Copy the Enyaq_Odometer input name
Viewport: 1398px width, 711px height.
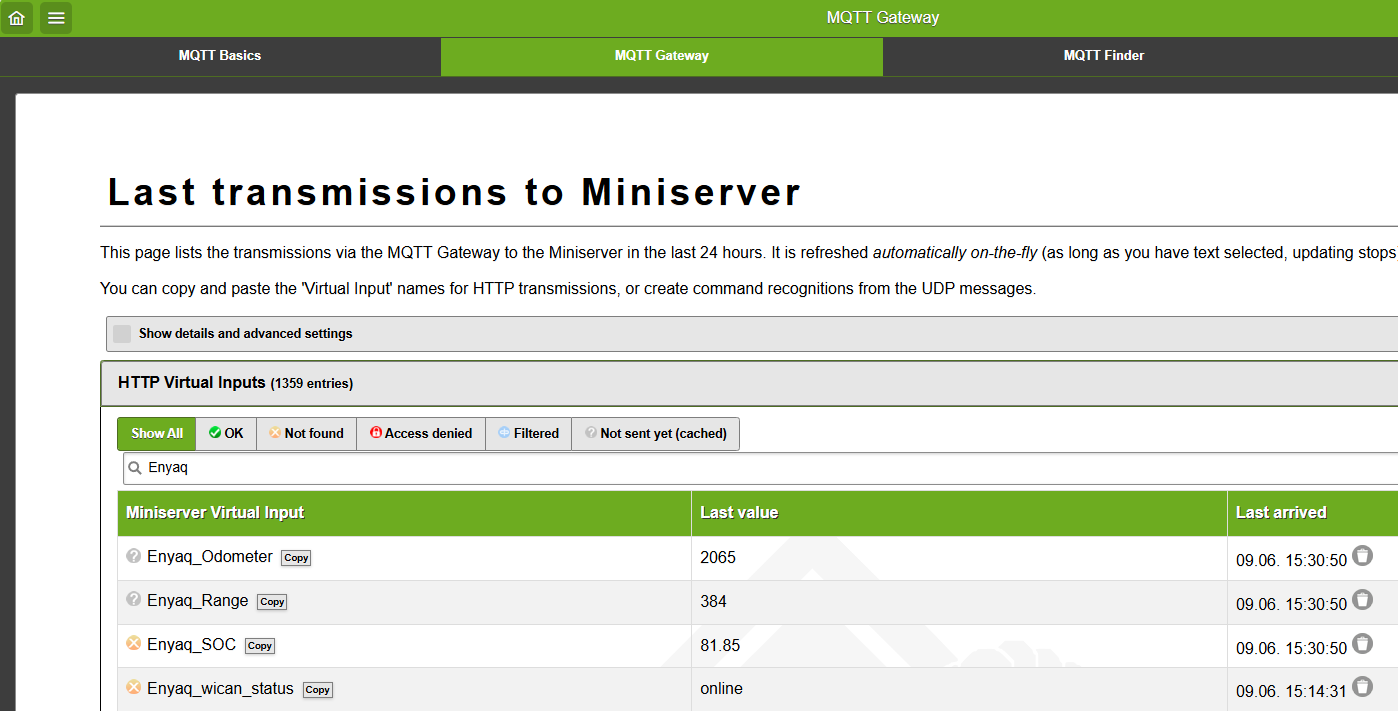(296, 558)
